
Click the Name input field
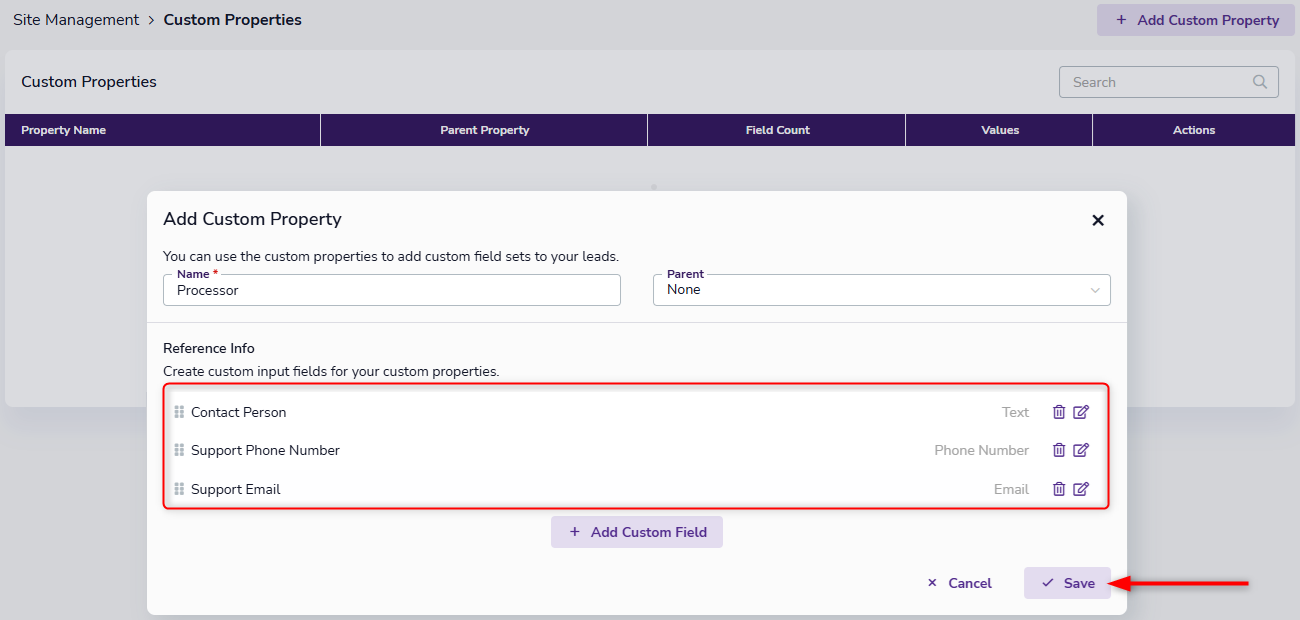(392, 290)
